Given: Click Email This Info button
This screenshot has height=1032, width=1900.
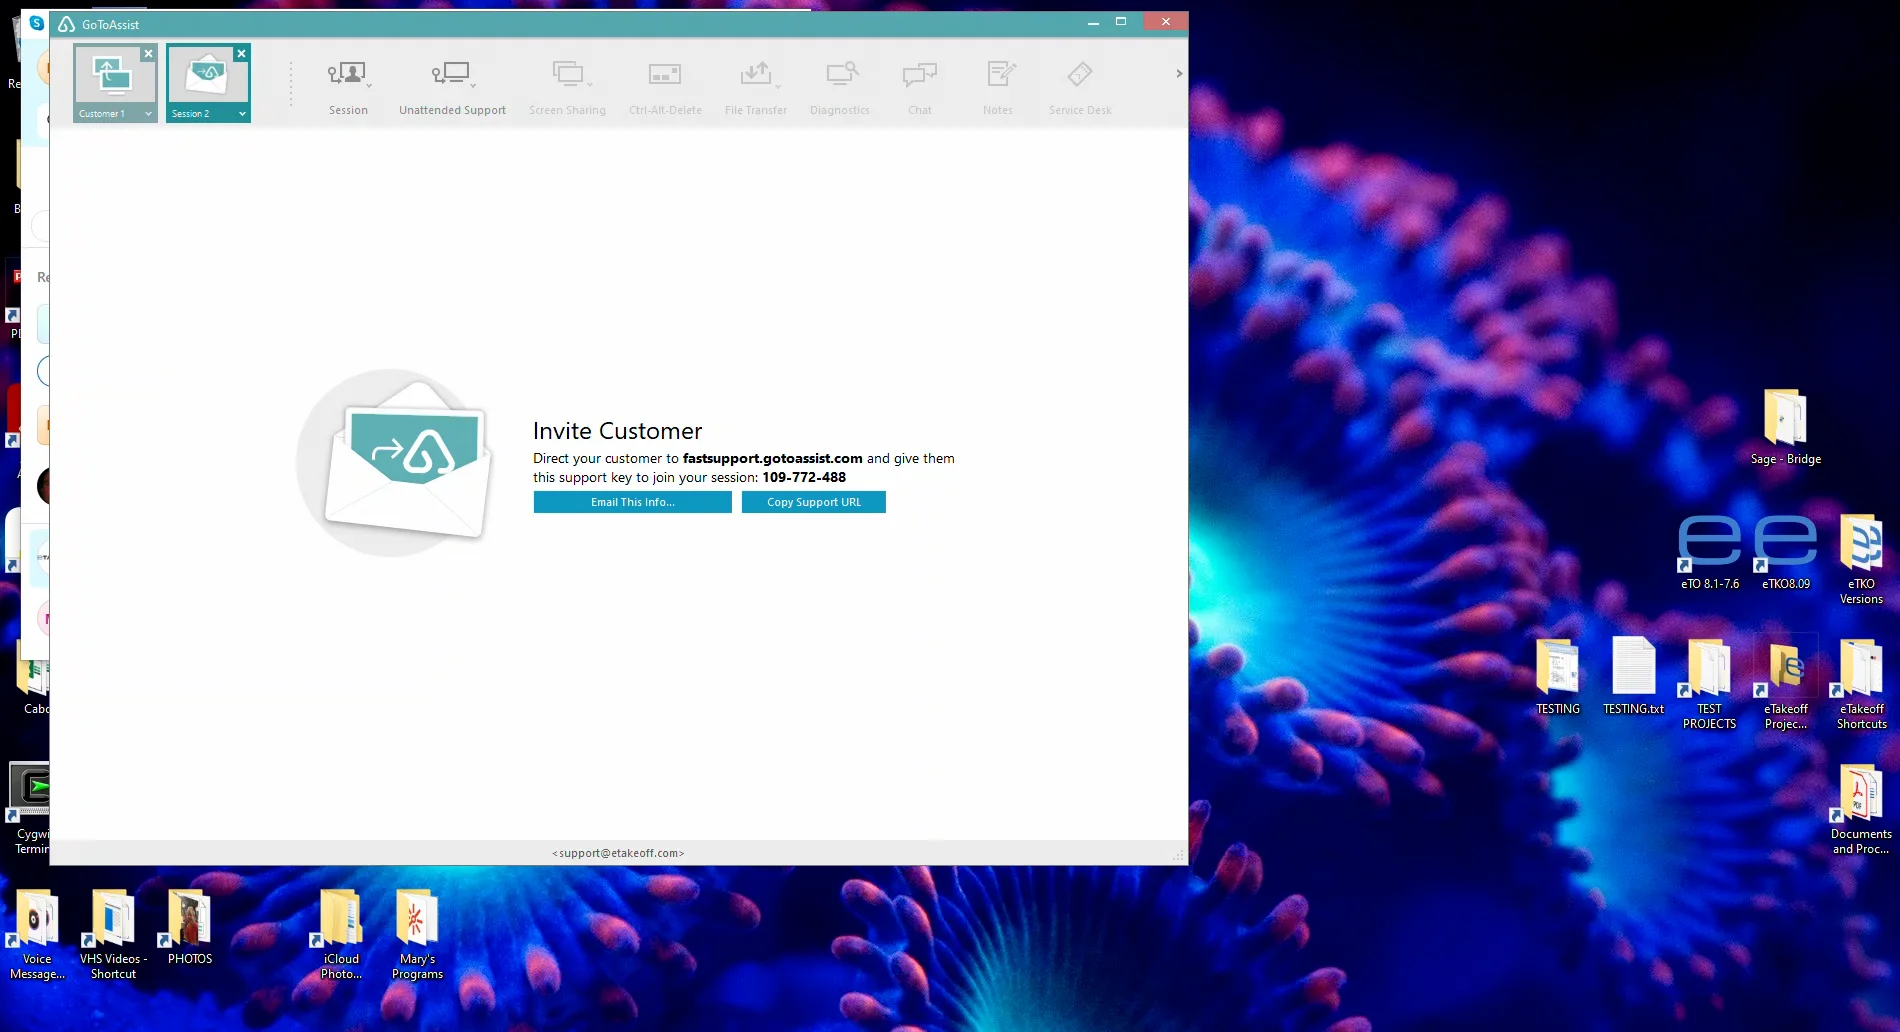Looking at the screenshot, I should (x=632, y=502).
